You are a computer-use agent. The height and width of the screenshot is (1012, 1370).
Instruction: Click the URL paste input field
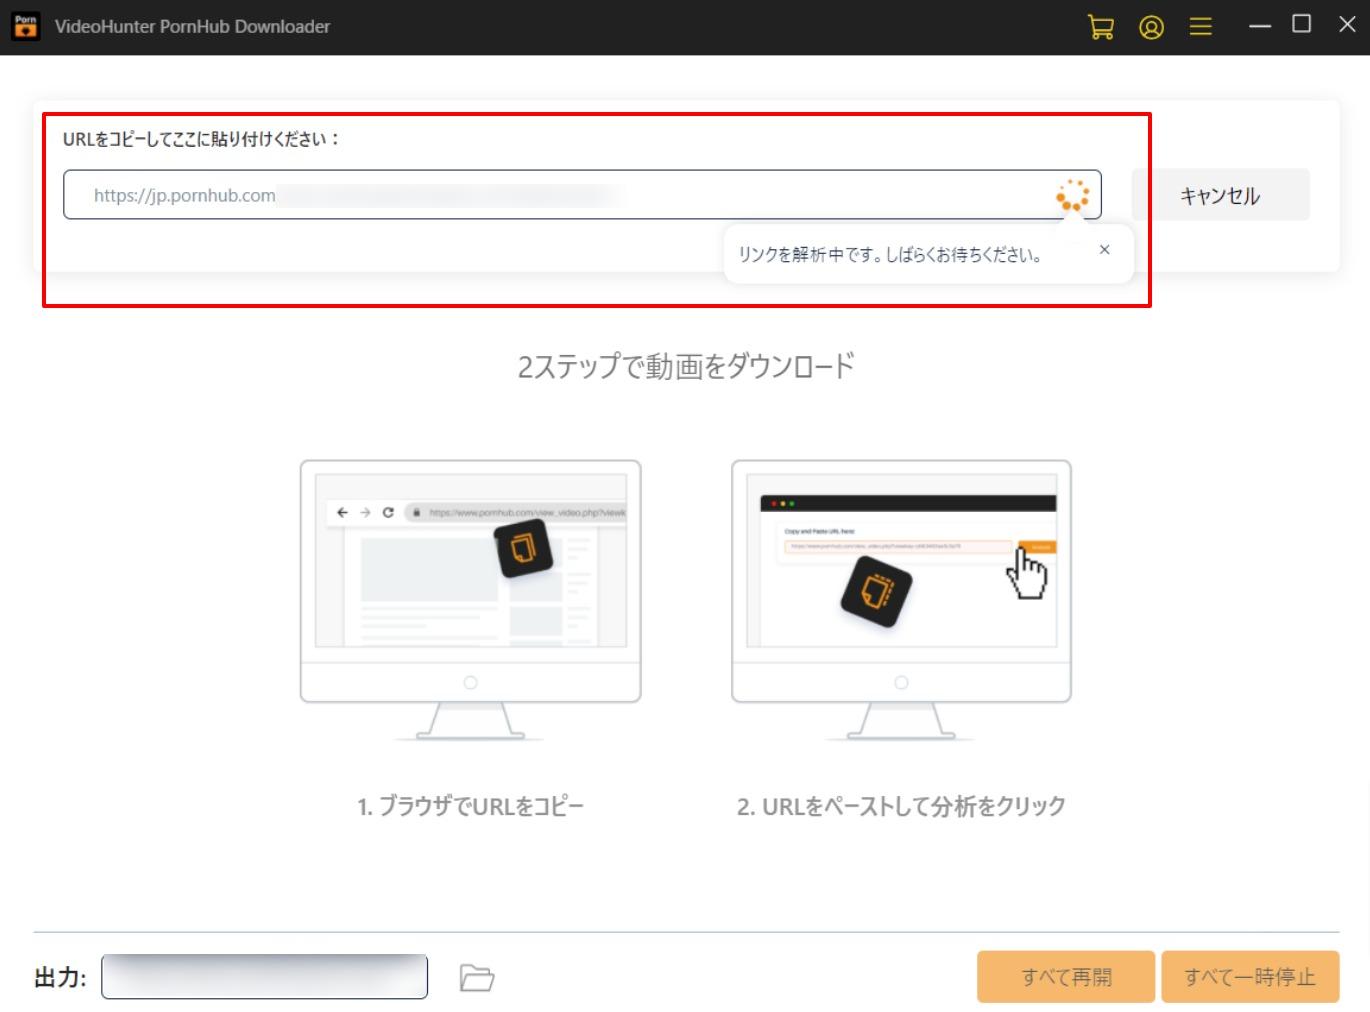pos(582,195)
